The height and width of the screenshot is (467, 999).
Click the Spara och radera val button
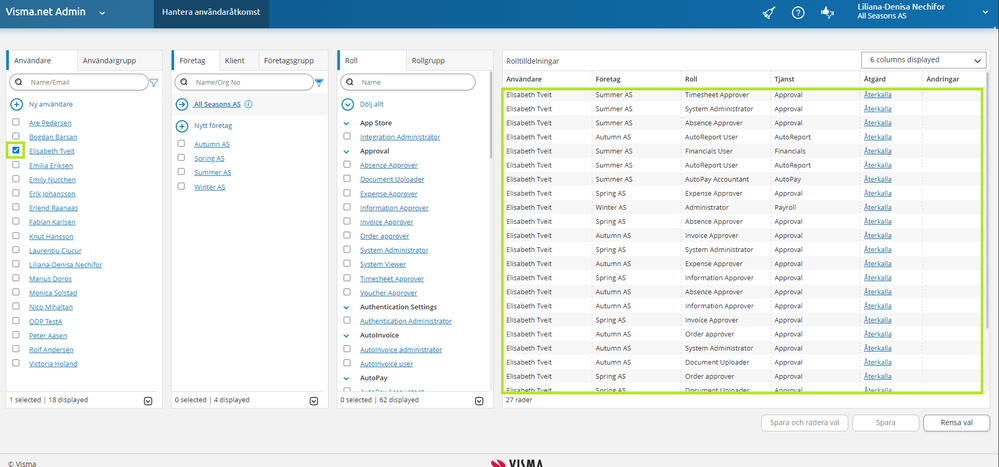(804, 422)
